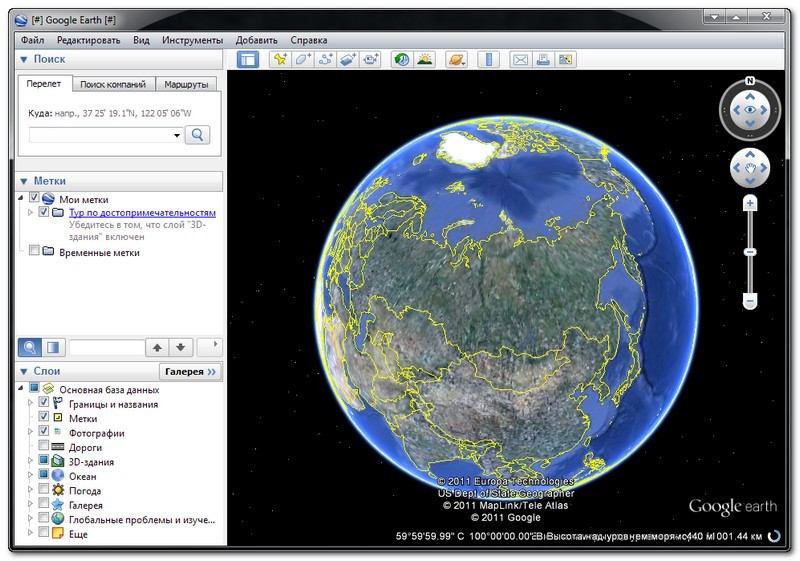Viewport: 800px width, 561px height.
Task: Uncheck the Фотографии layer checkbox
Action: point(44,431)
